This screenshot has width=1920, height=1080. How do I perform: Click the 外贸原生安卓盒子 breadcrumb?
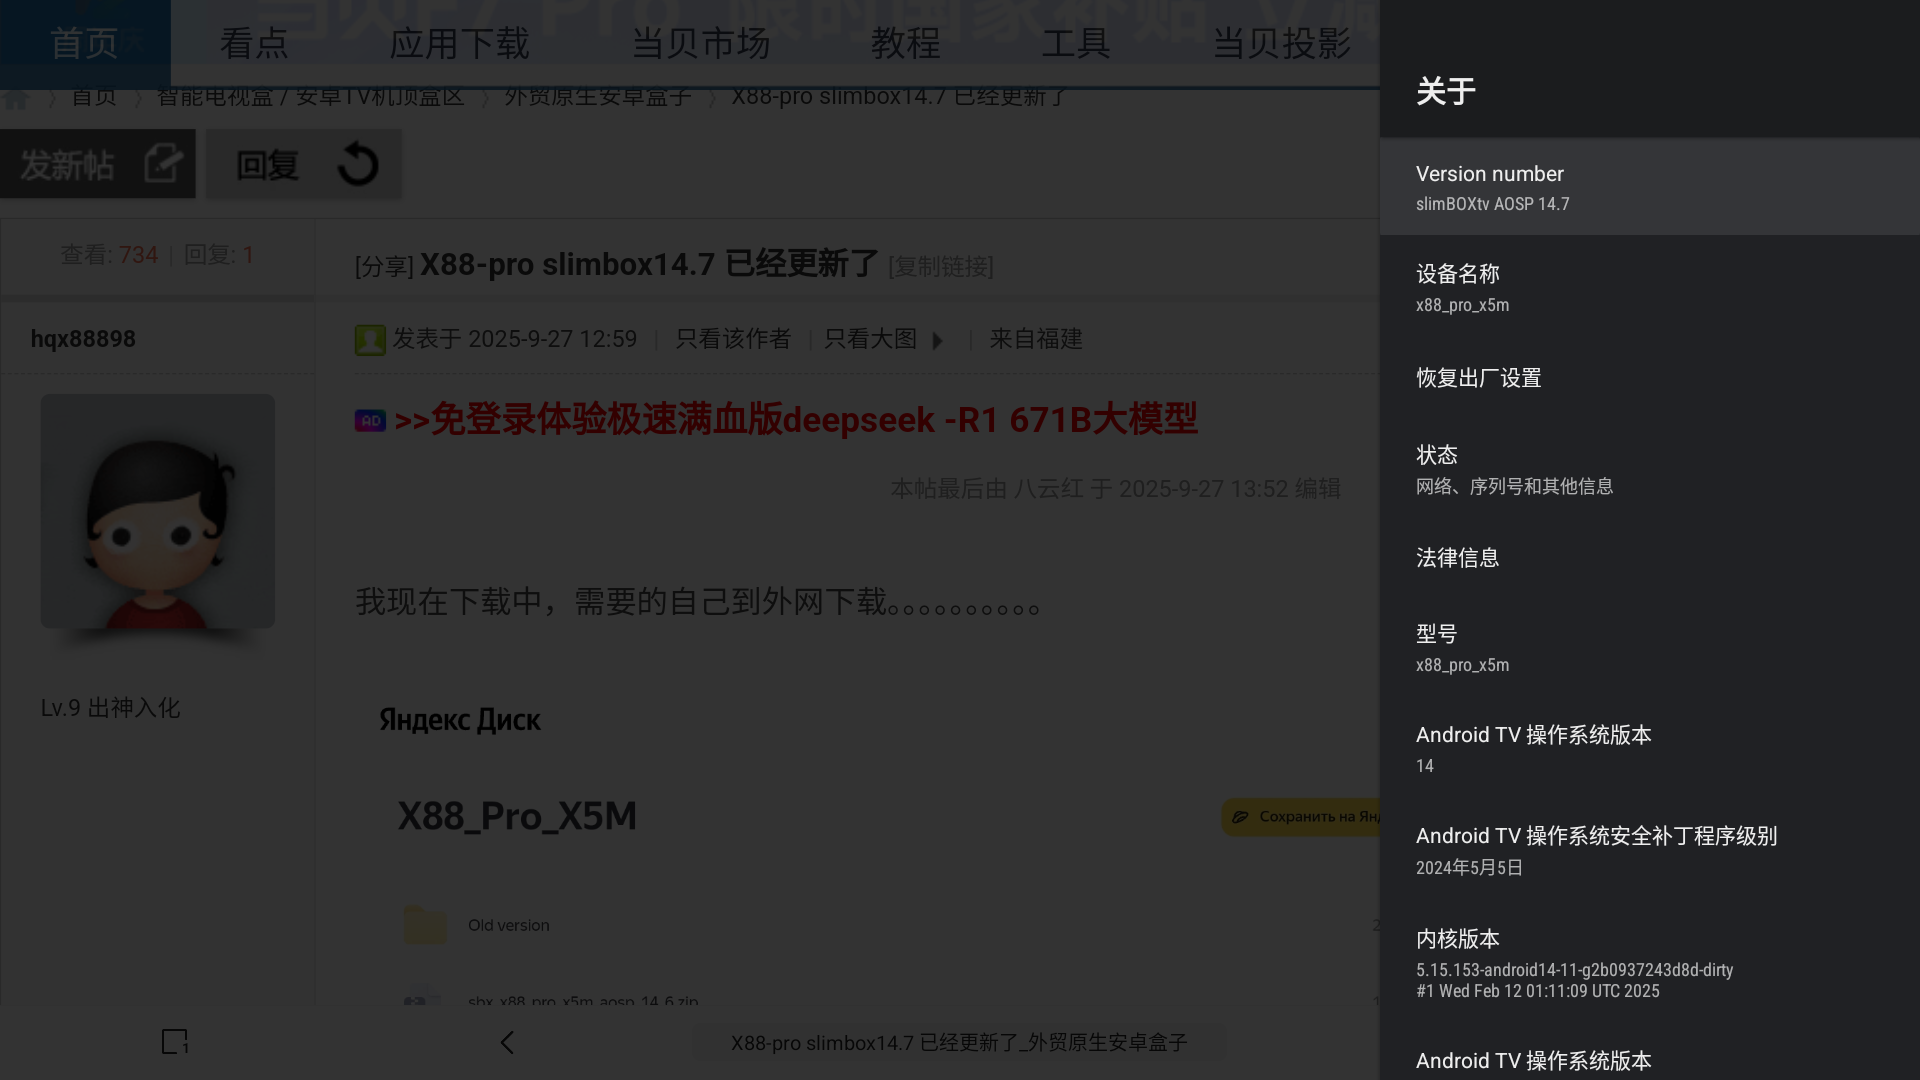pyautogui.click(x=598, y=97)
